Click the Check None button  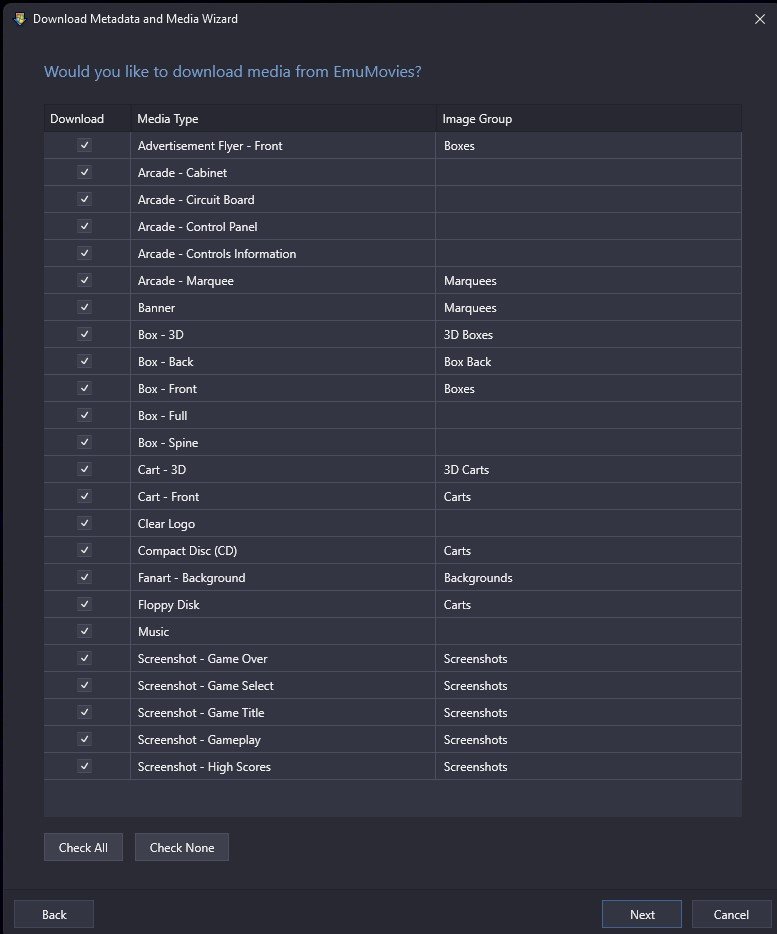[x=182, y=847]
